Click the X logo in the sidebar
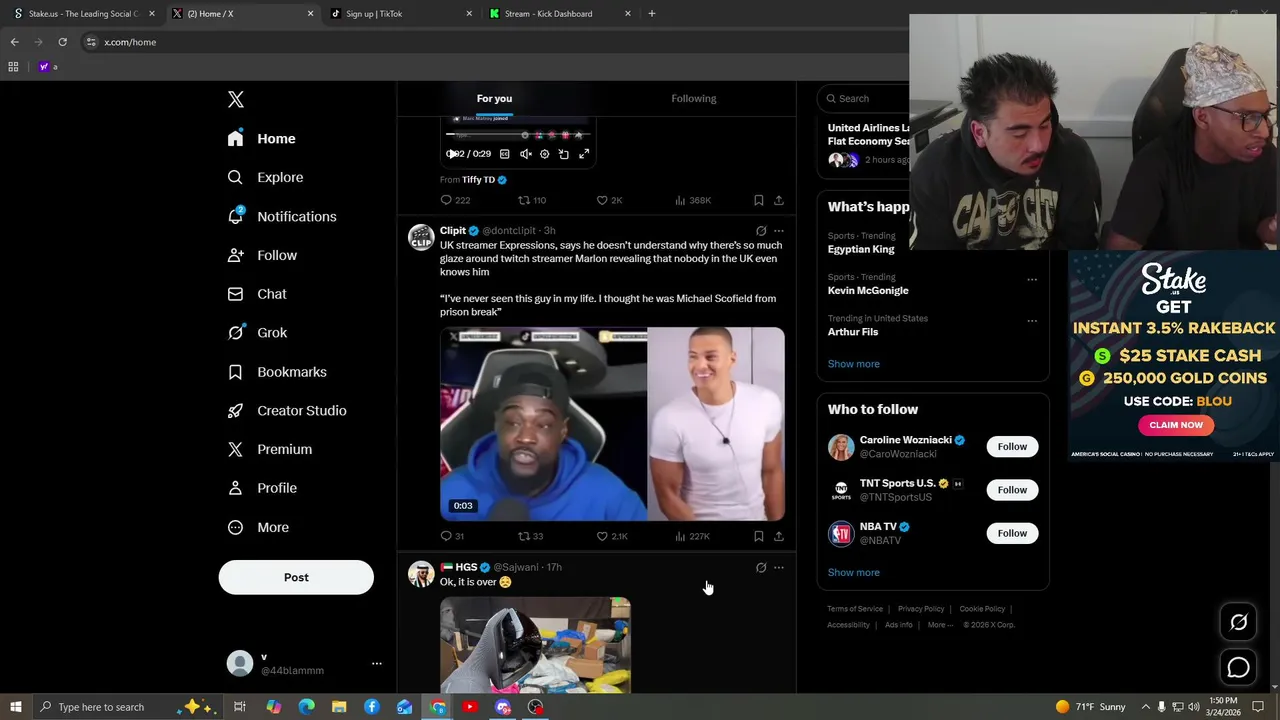 coord(236,99)
